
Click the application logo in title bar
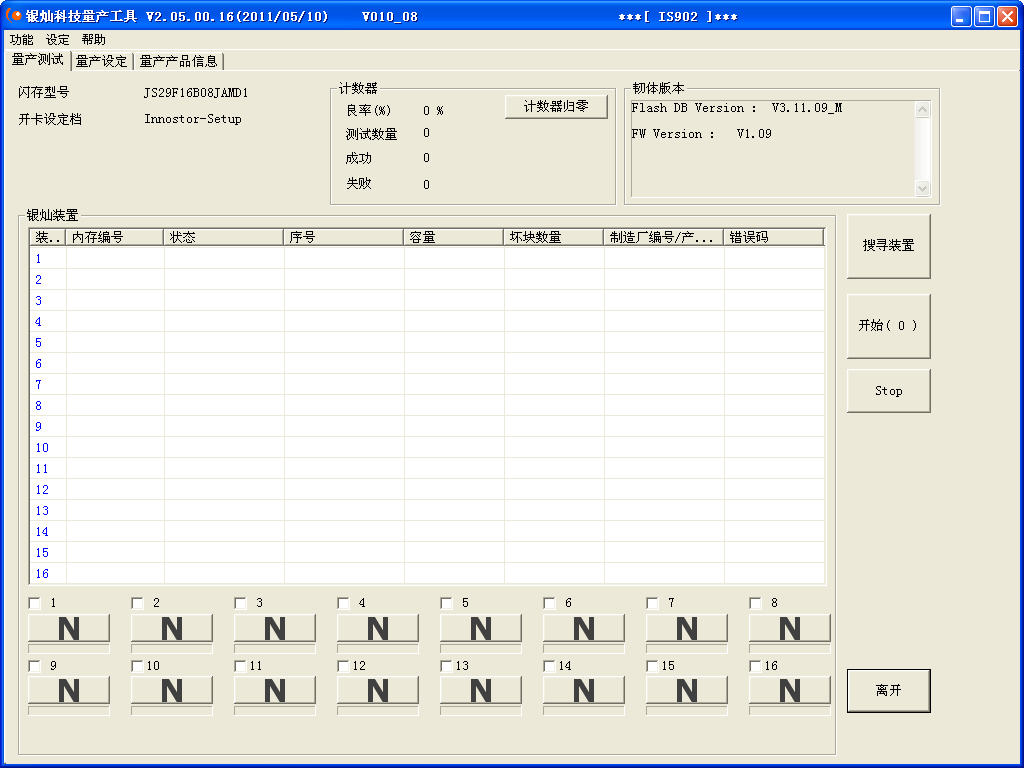coord(13,16)
